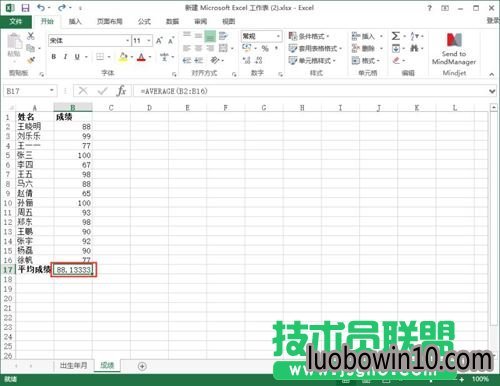
Task: Click the Insert Function fx icon
Action: pos(121,91)
